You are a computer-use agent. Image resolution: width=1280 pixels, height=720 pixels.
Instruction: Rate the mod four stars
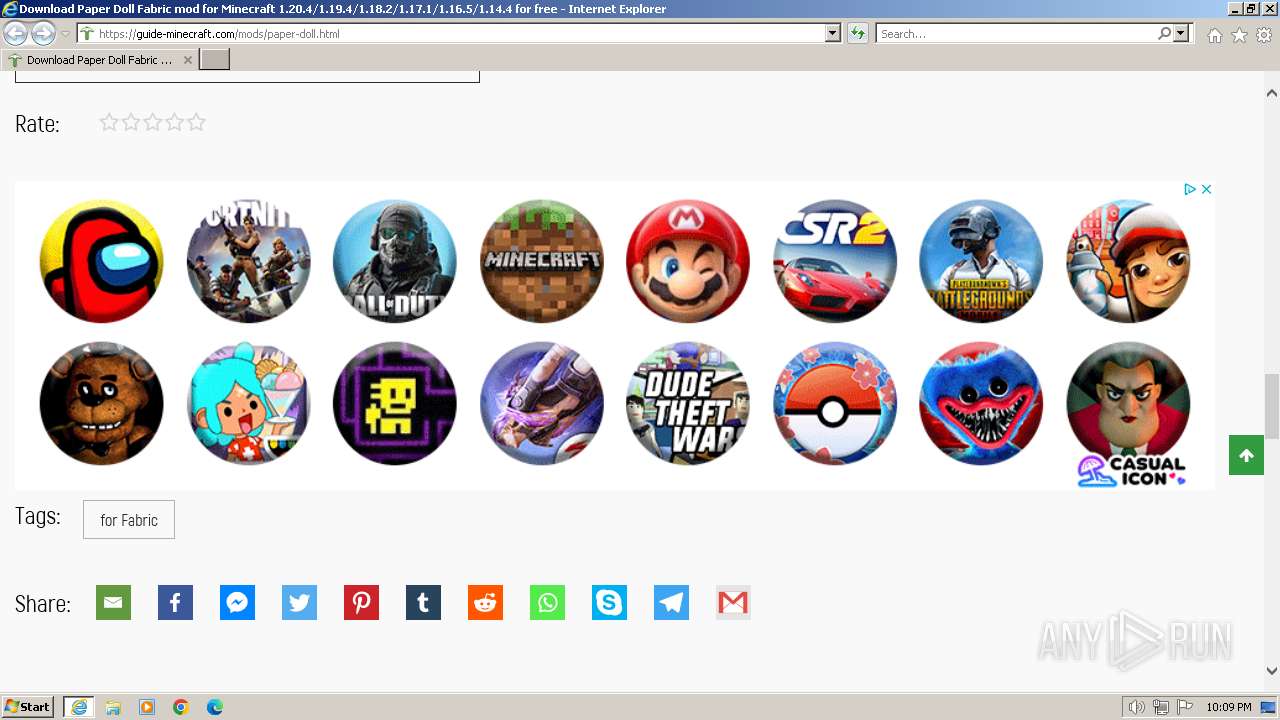pos(175,122)
